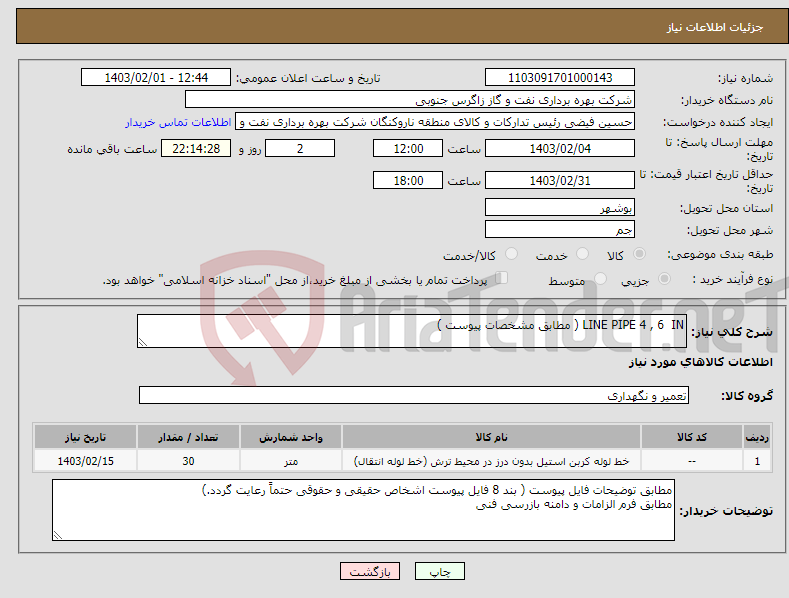
Task: Click the remaining days field showing 2
Action: (300, 148)
